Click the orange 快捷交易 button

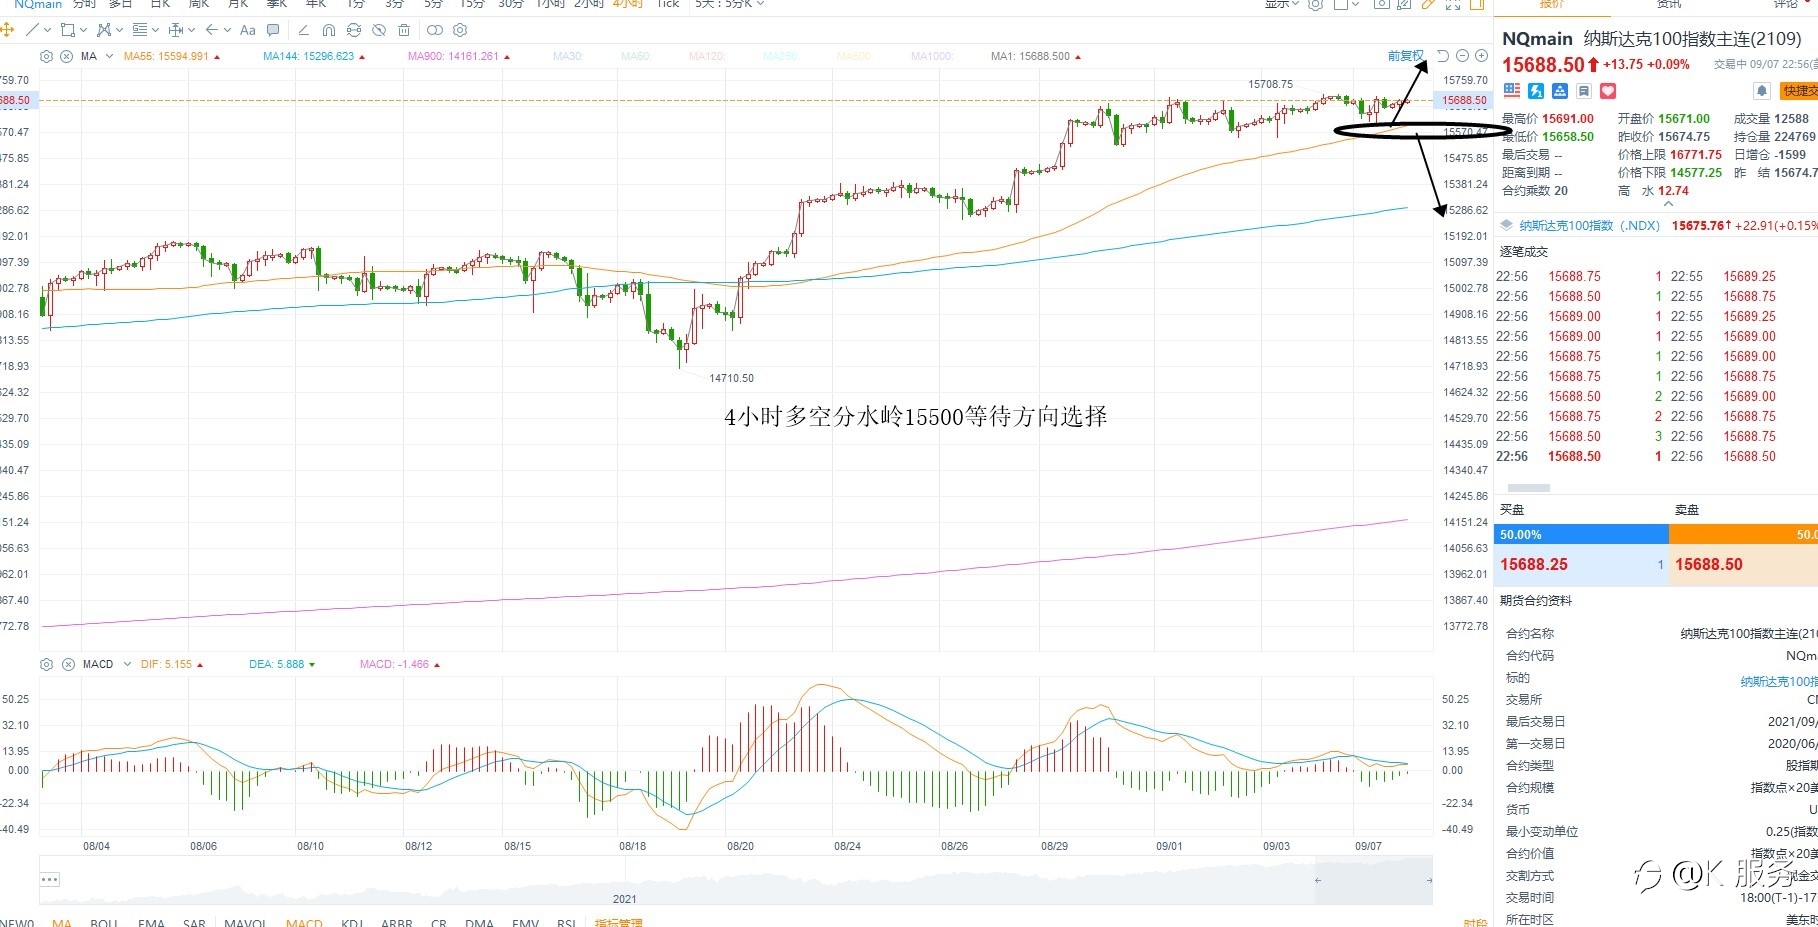tap(1799, 91)
